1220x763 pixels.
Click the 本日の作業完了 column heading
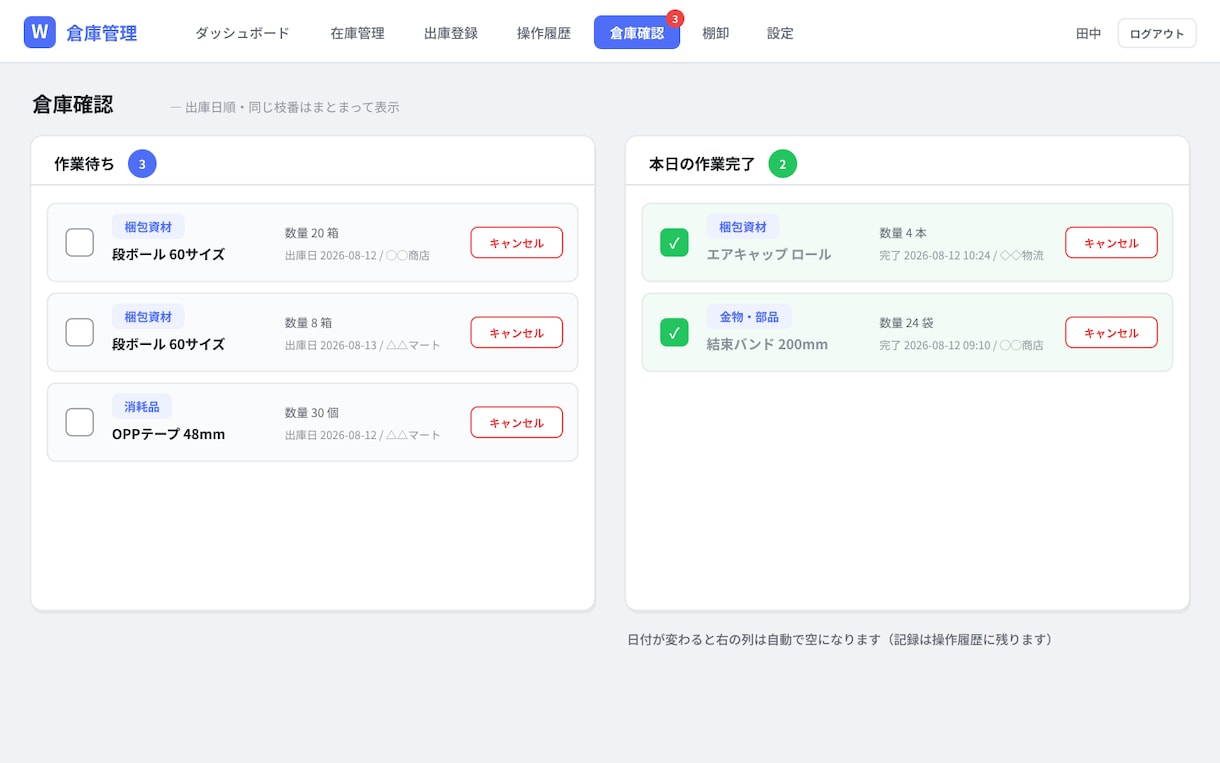coord(702,163)
